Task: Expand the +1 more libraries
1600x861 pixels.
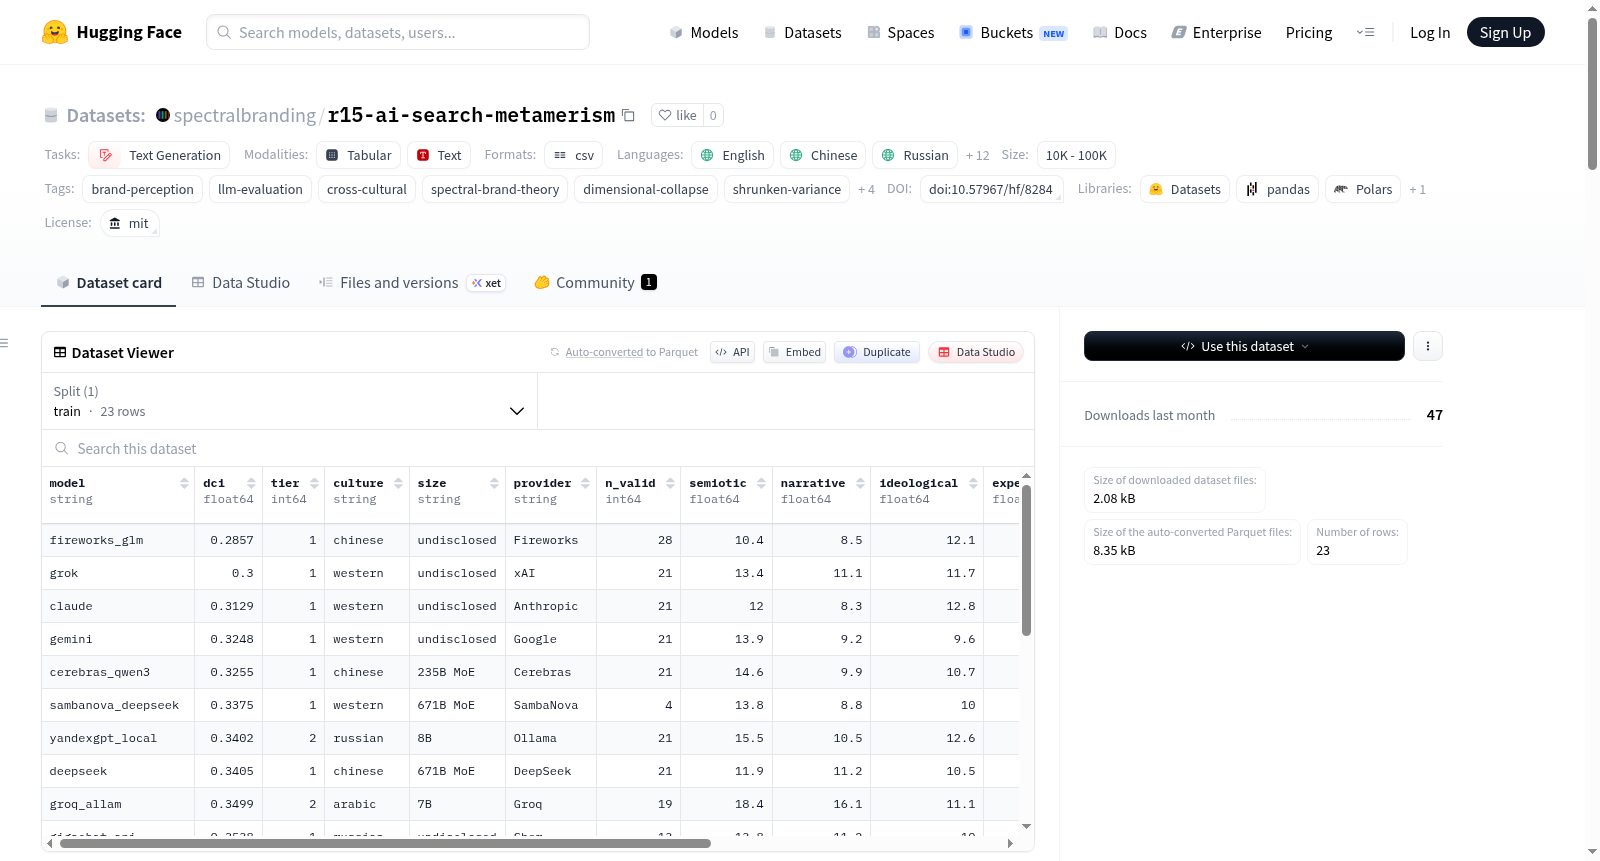Action: 1417,189
